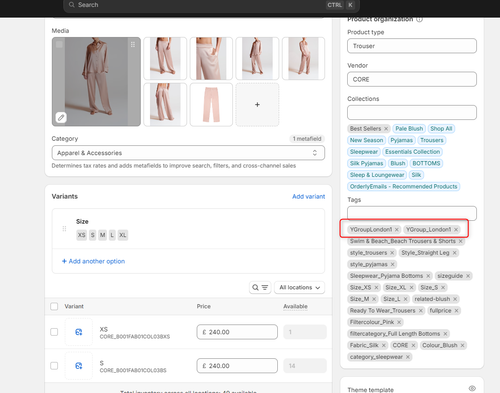Click the edit pencil icon on main image

[x=61, y=117]
